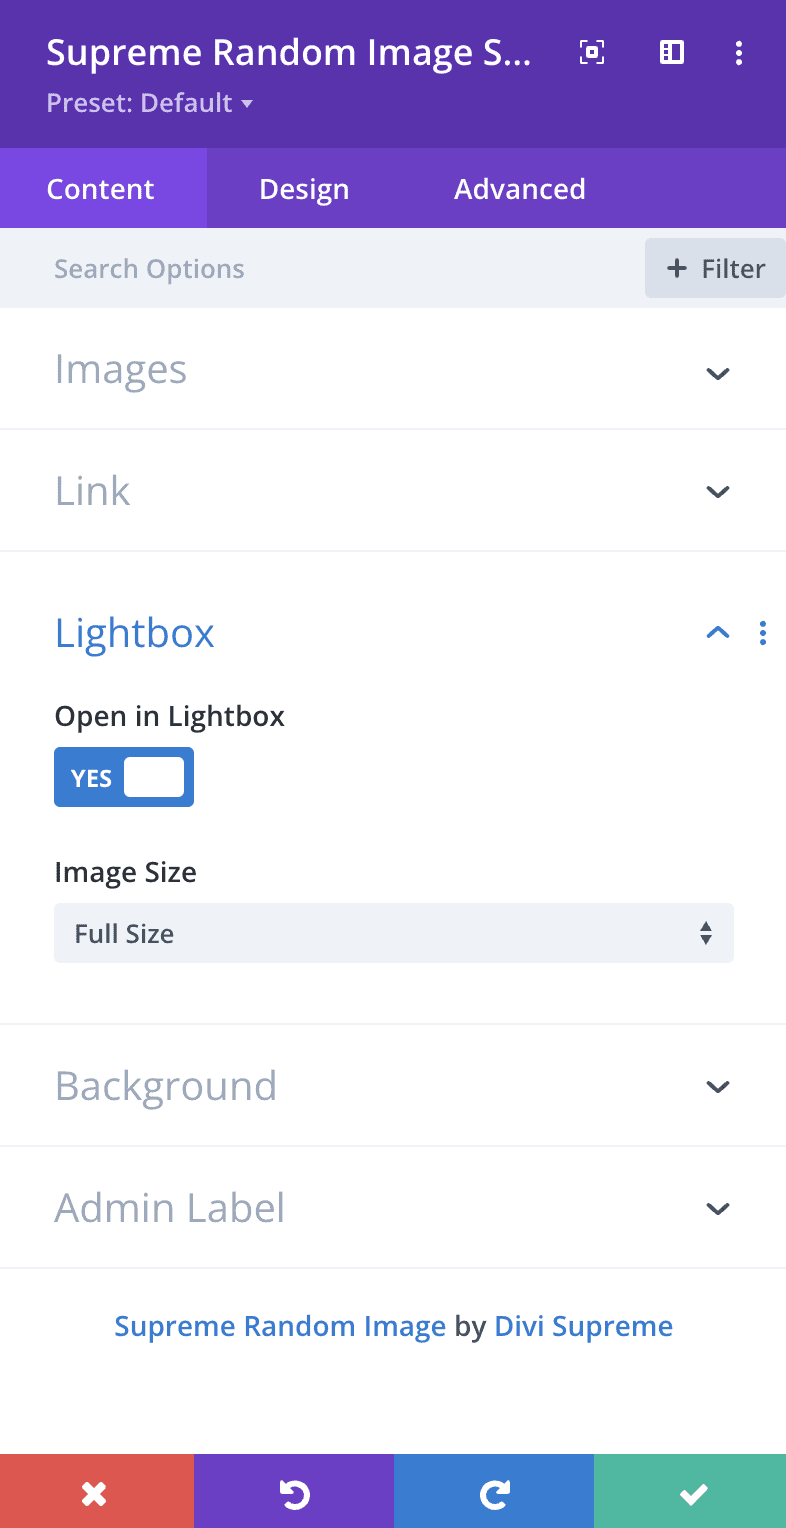This screenshot has width=786, height=1528.
Task: Undo the last change
Action: pos(294,1491)
